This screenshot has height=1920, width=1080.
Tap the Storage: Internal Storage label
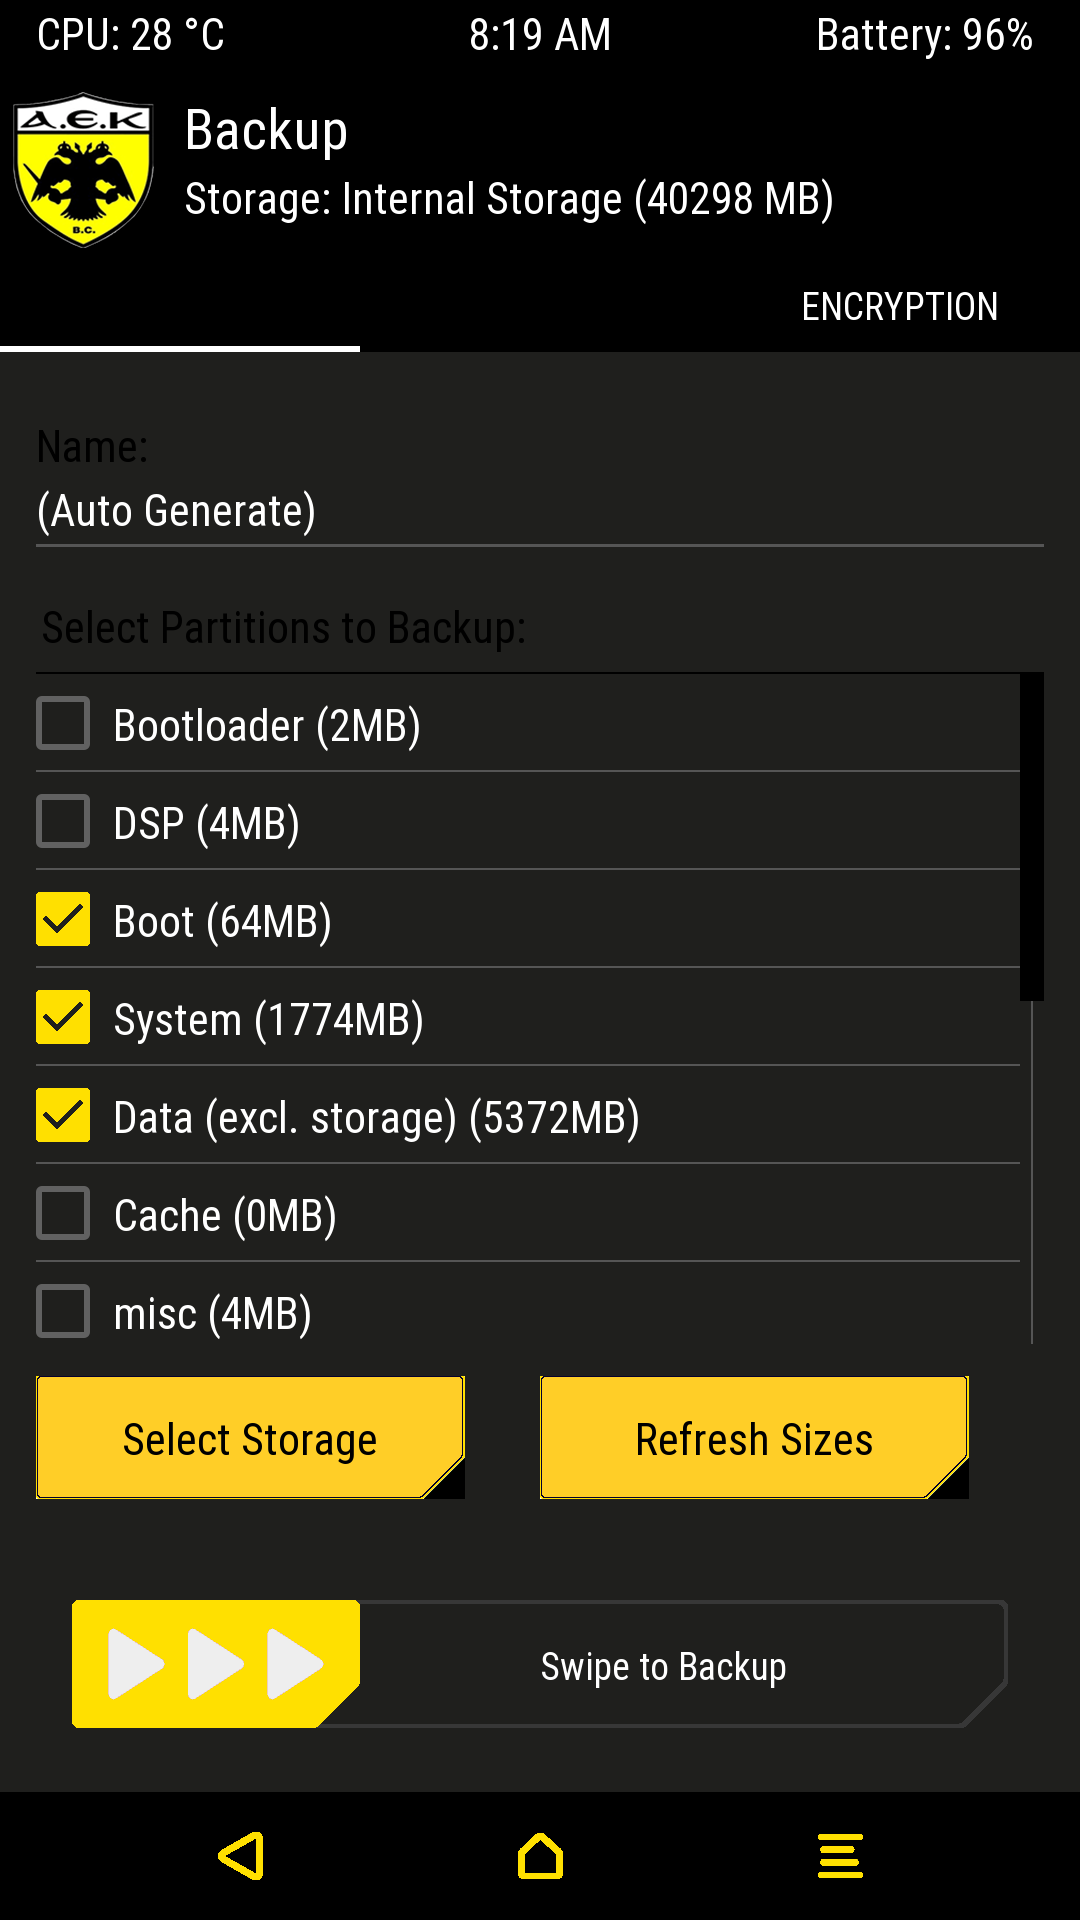pos(509,199)
